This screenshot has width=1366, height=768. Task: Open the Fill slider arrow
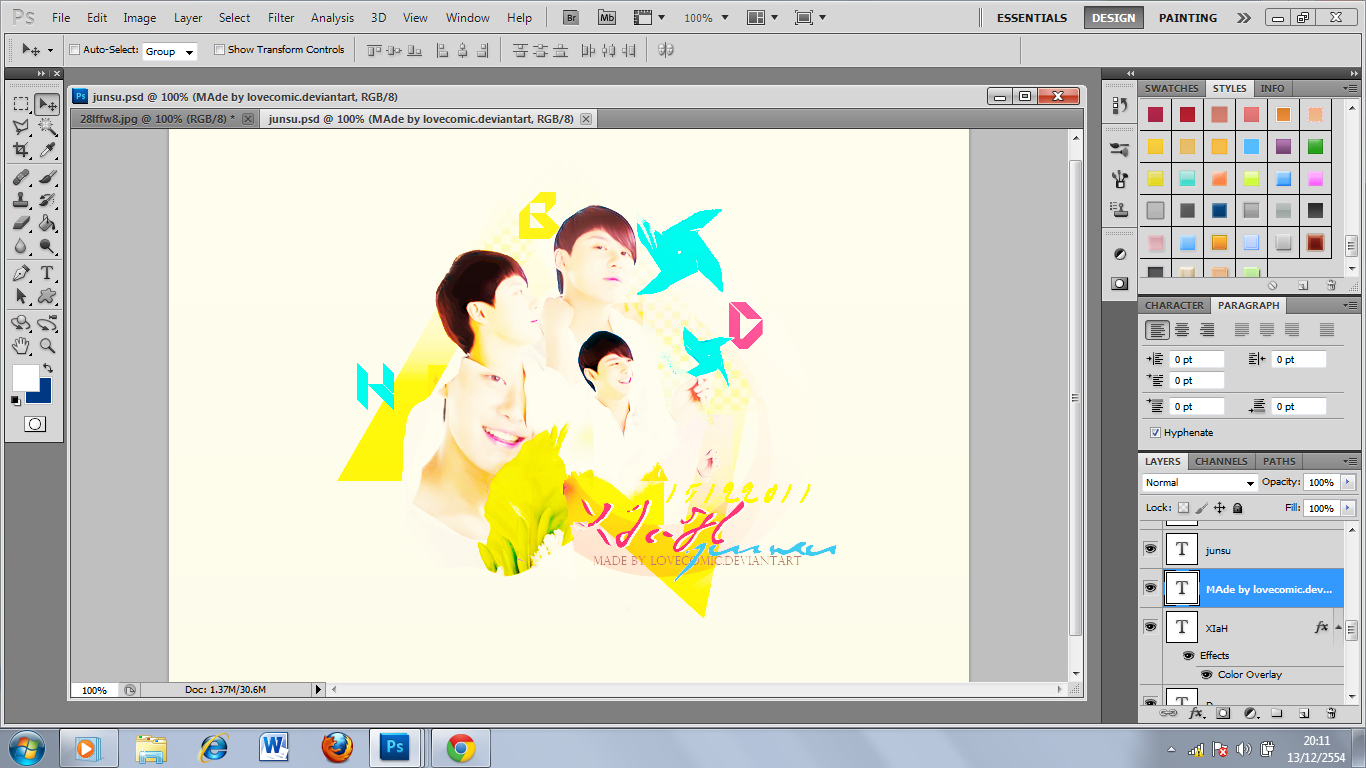coord(1348,508)
